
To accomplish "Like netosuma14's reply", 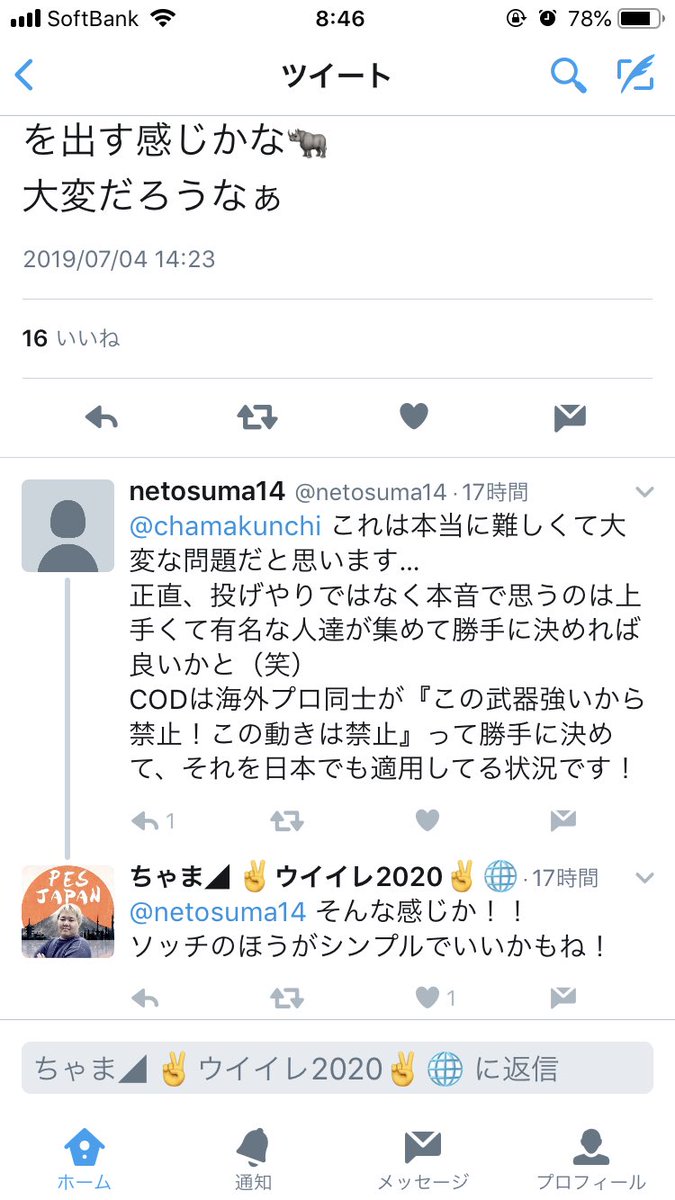I will (427, 821).
